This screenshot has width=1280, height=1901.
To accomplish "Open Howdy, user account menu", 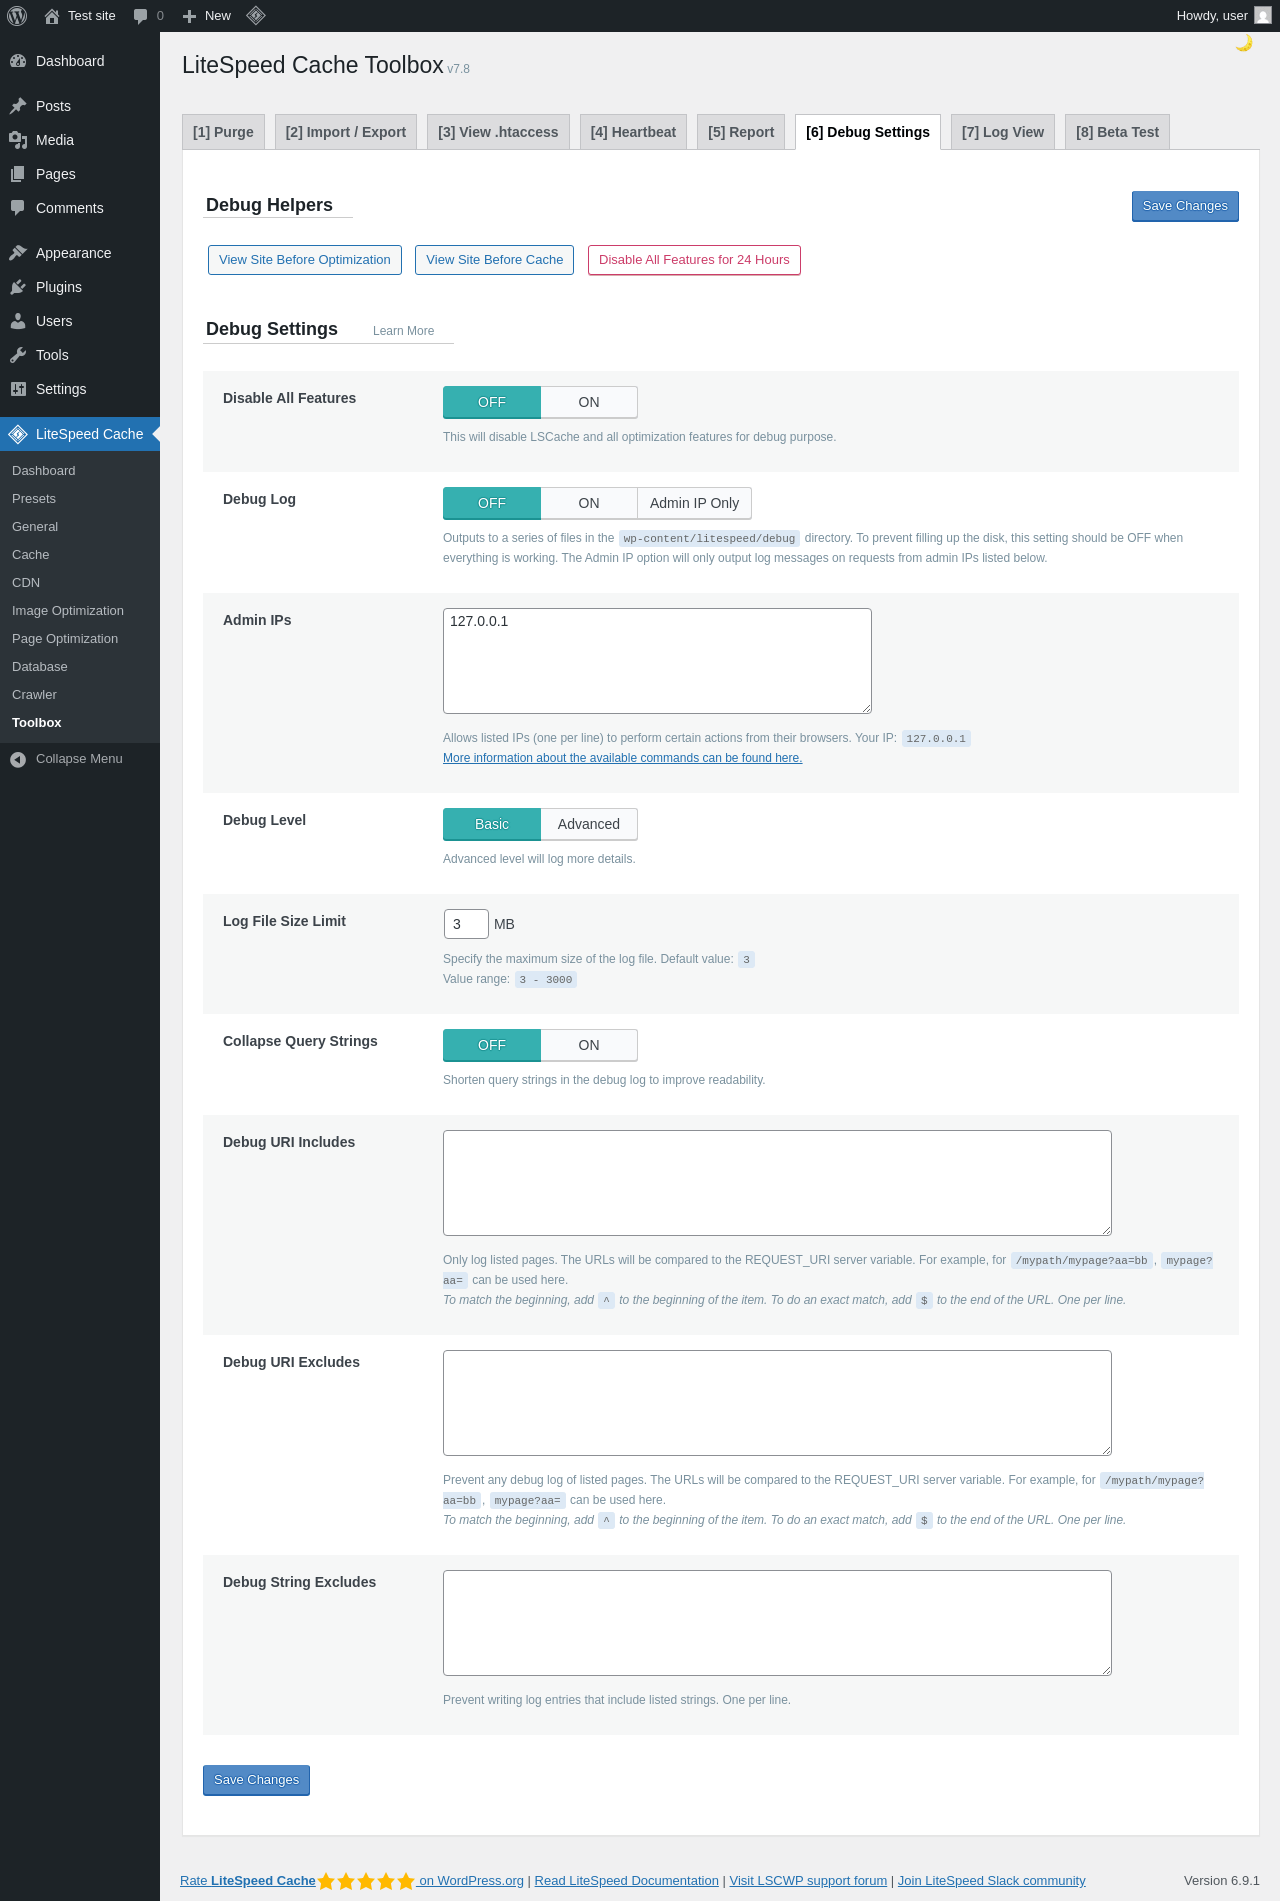I will tap(1224, 16).
